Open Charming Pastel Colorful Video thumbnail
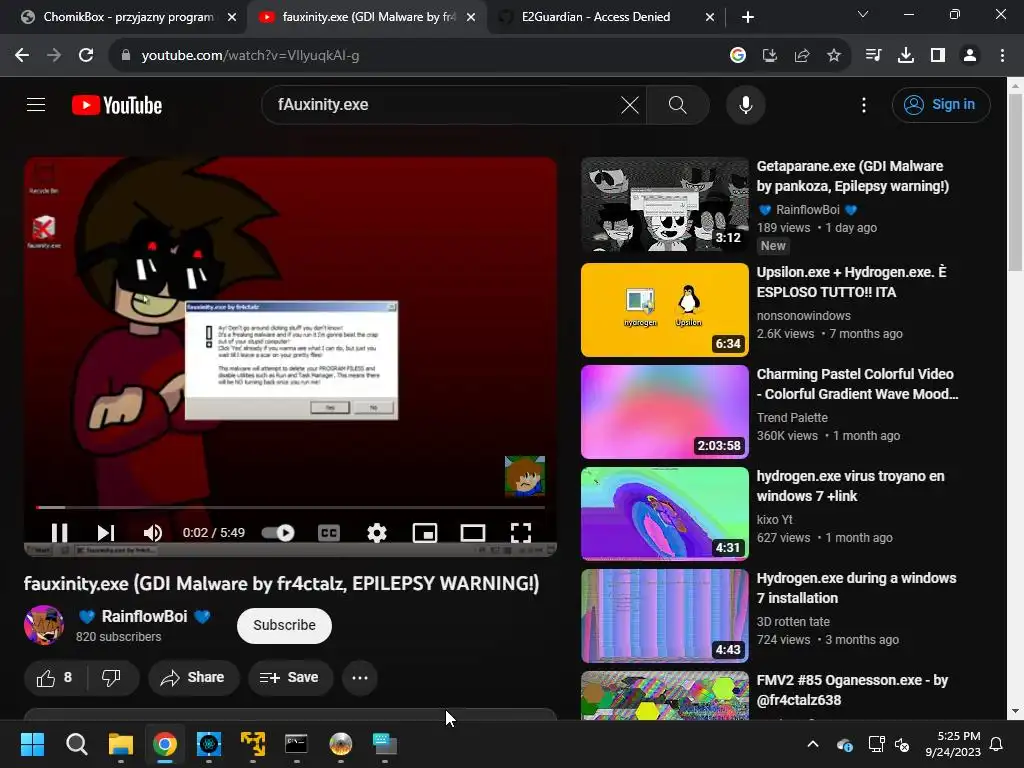This screenshot has height=768, width=1024. (665, 412)
